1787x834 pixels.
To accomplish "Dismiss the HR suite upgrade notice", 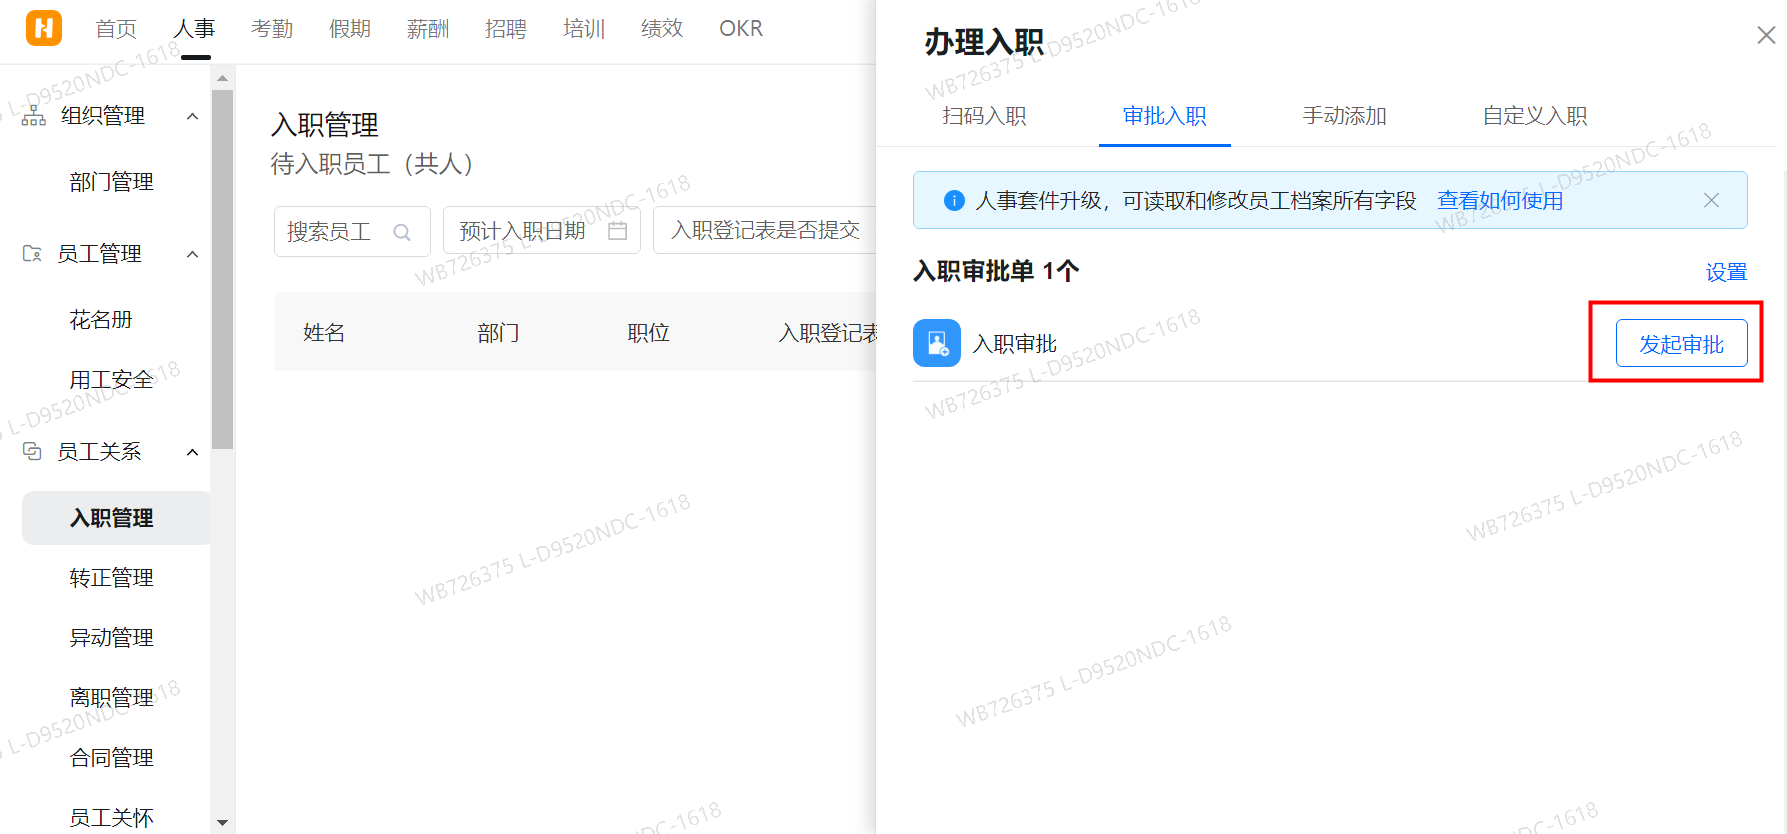I will pyautogui.click(x=1711, y=200).
